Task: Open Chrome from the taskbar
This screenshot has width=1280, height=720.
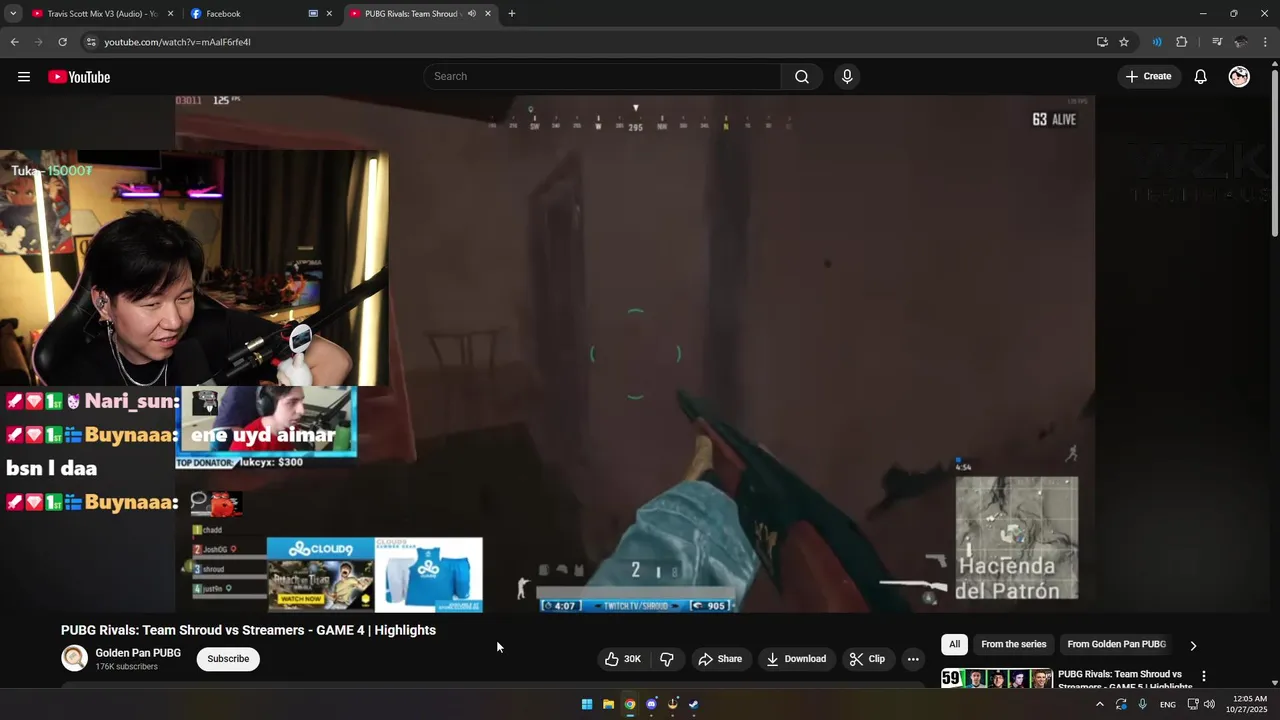Action: (630, 704)
